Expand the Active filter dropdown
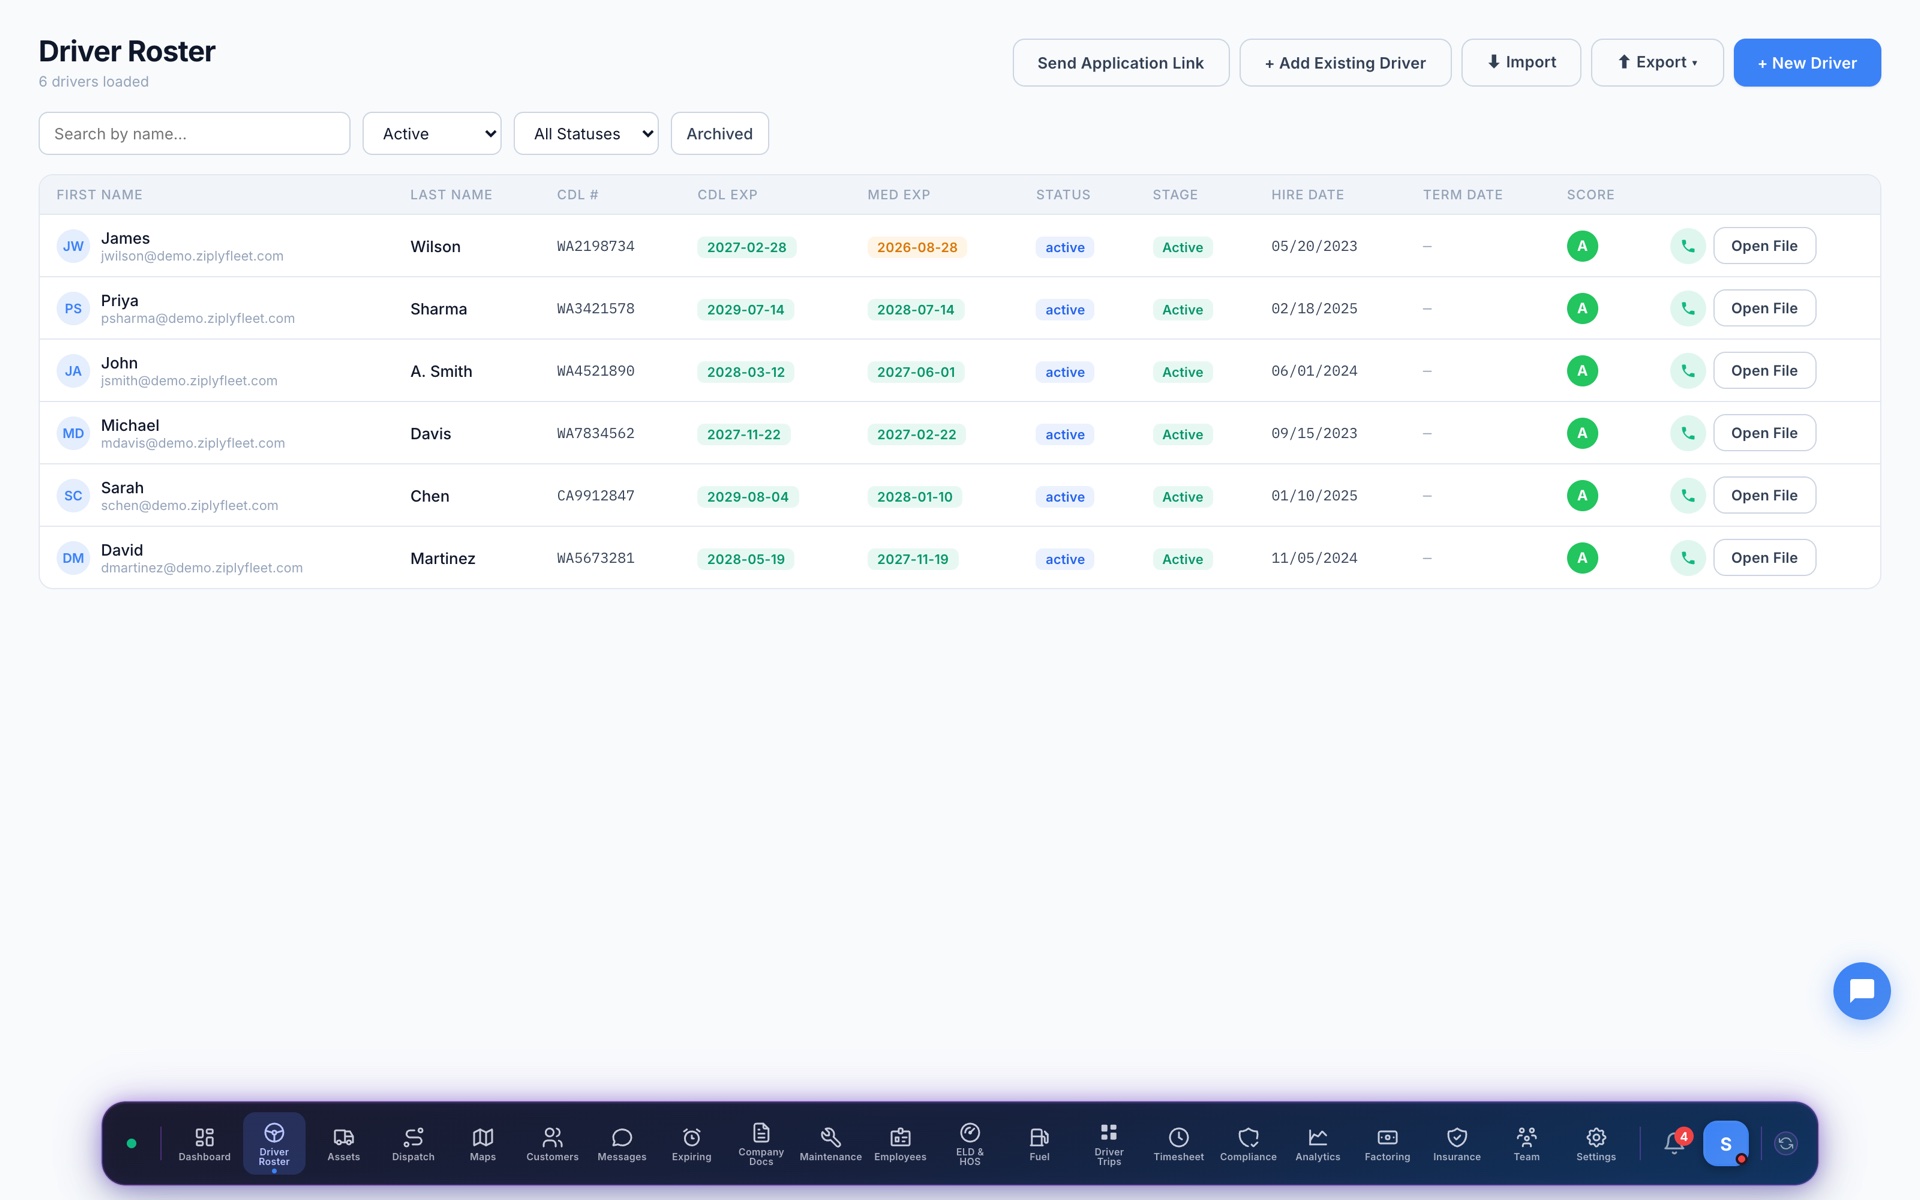 click(432, 134)
